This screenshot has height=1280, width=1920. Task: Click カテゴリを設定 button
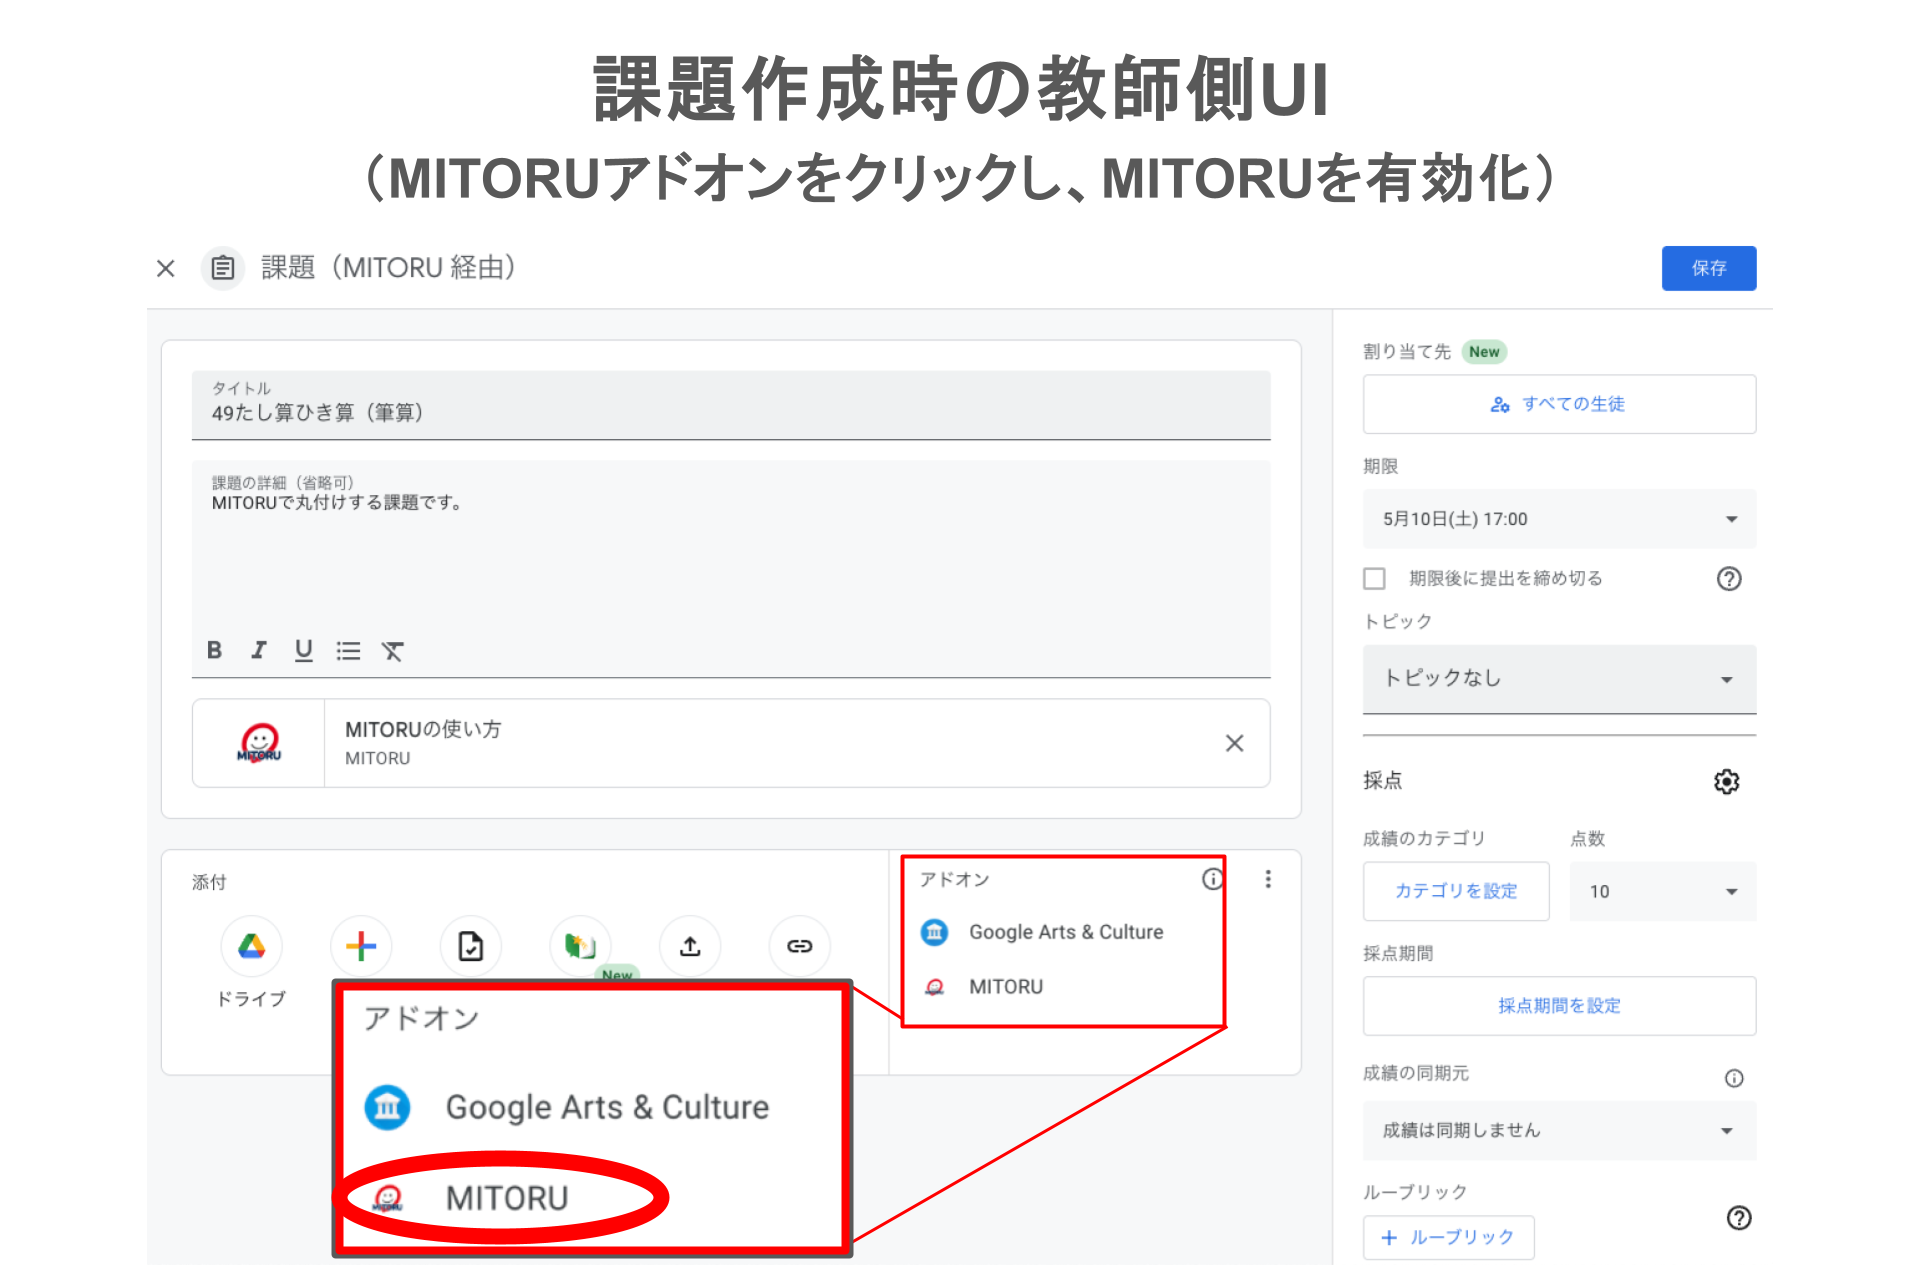[x=1456, y=891]
